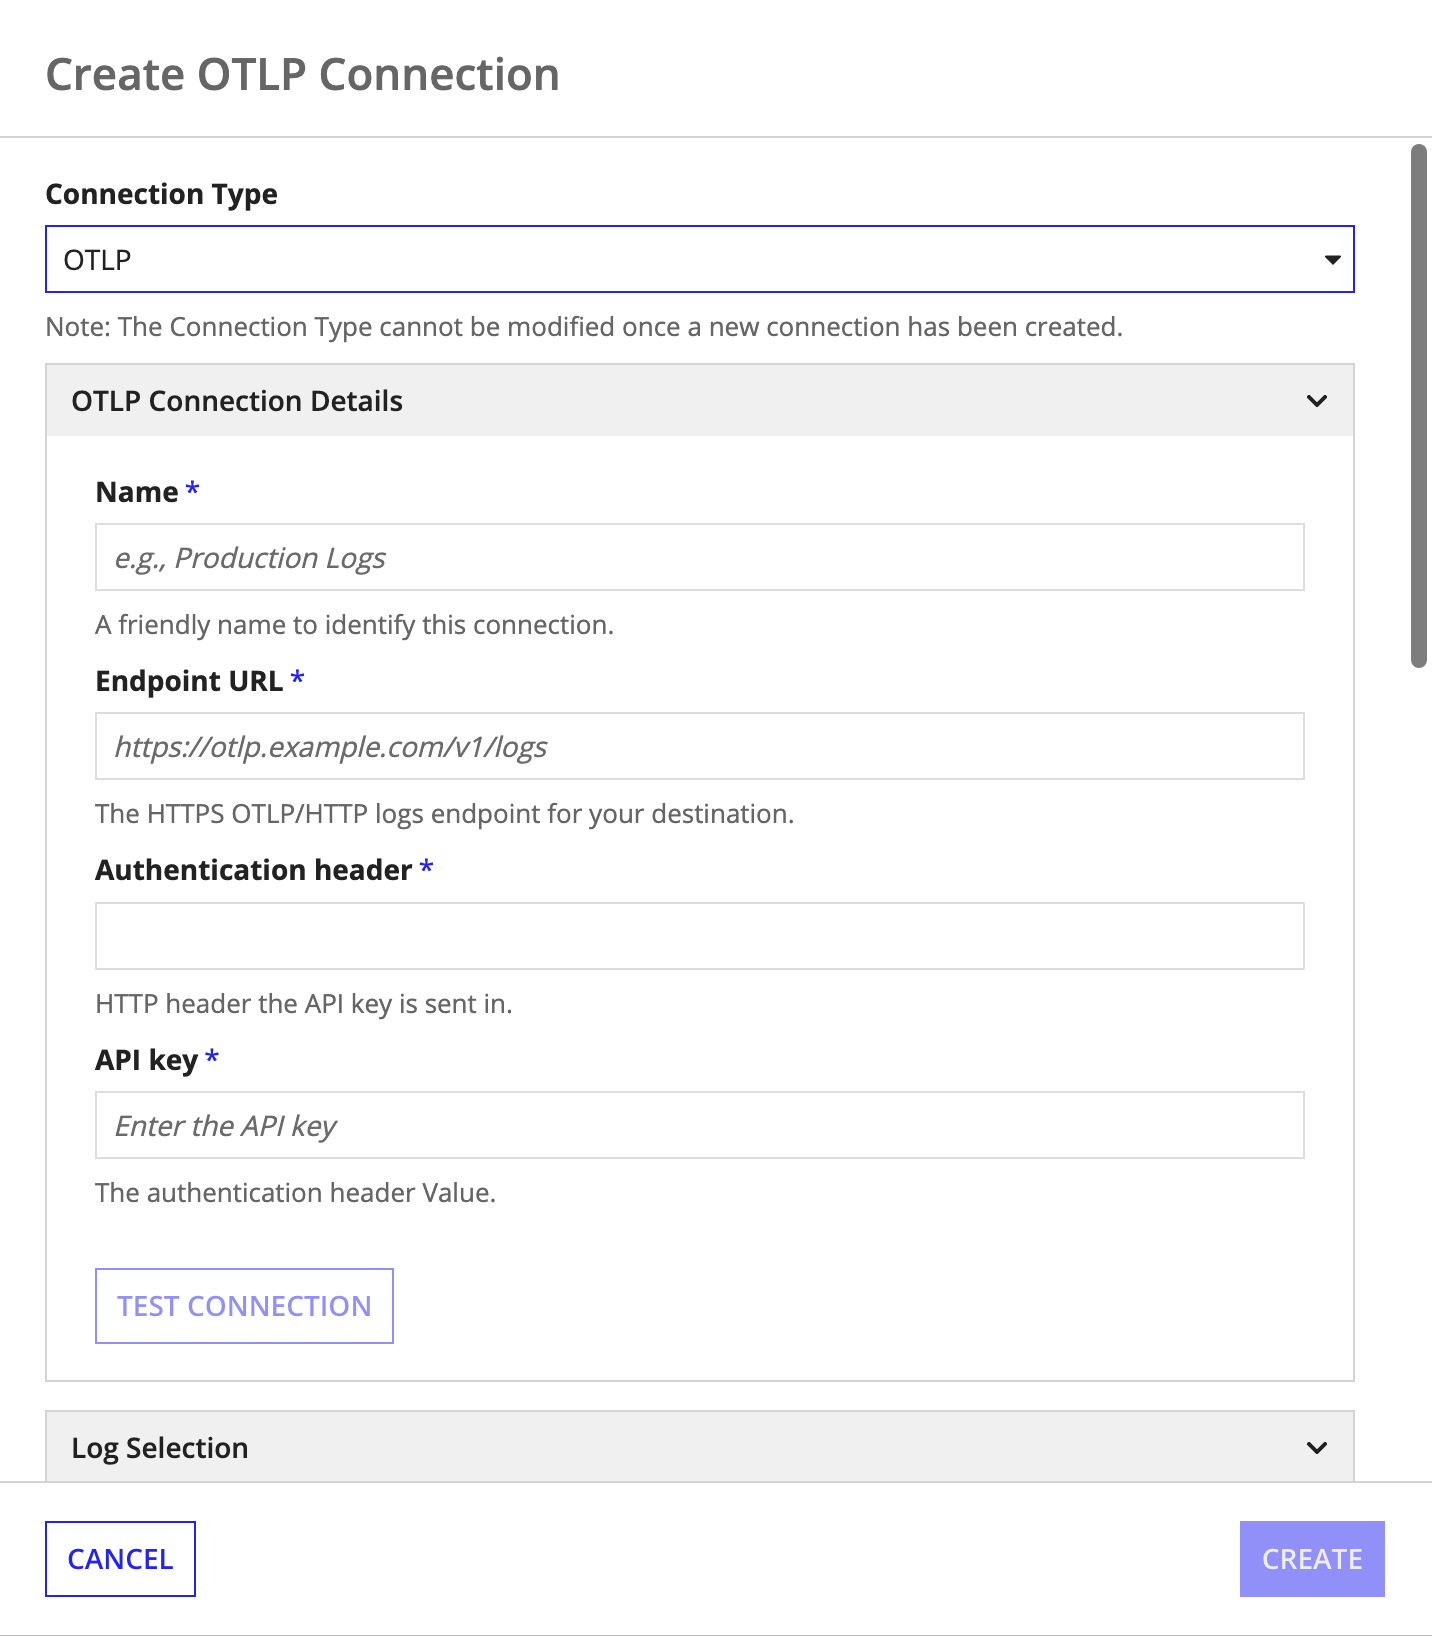Click the Name input field
Screen dimensions: 1432x1636
(699, 557)
